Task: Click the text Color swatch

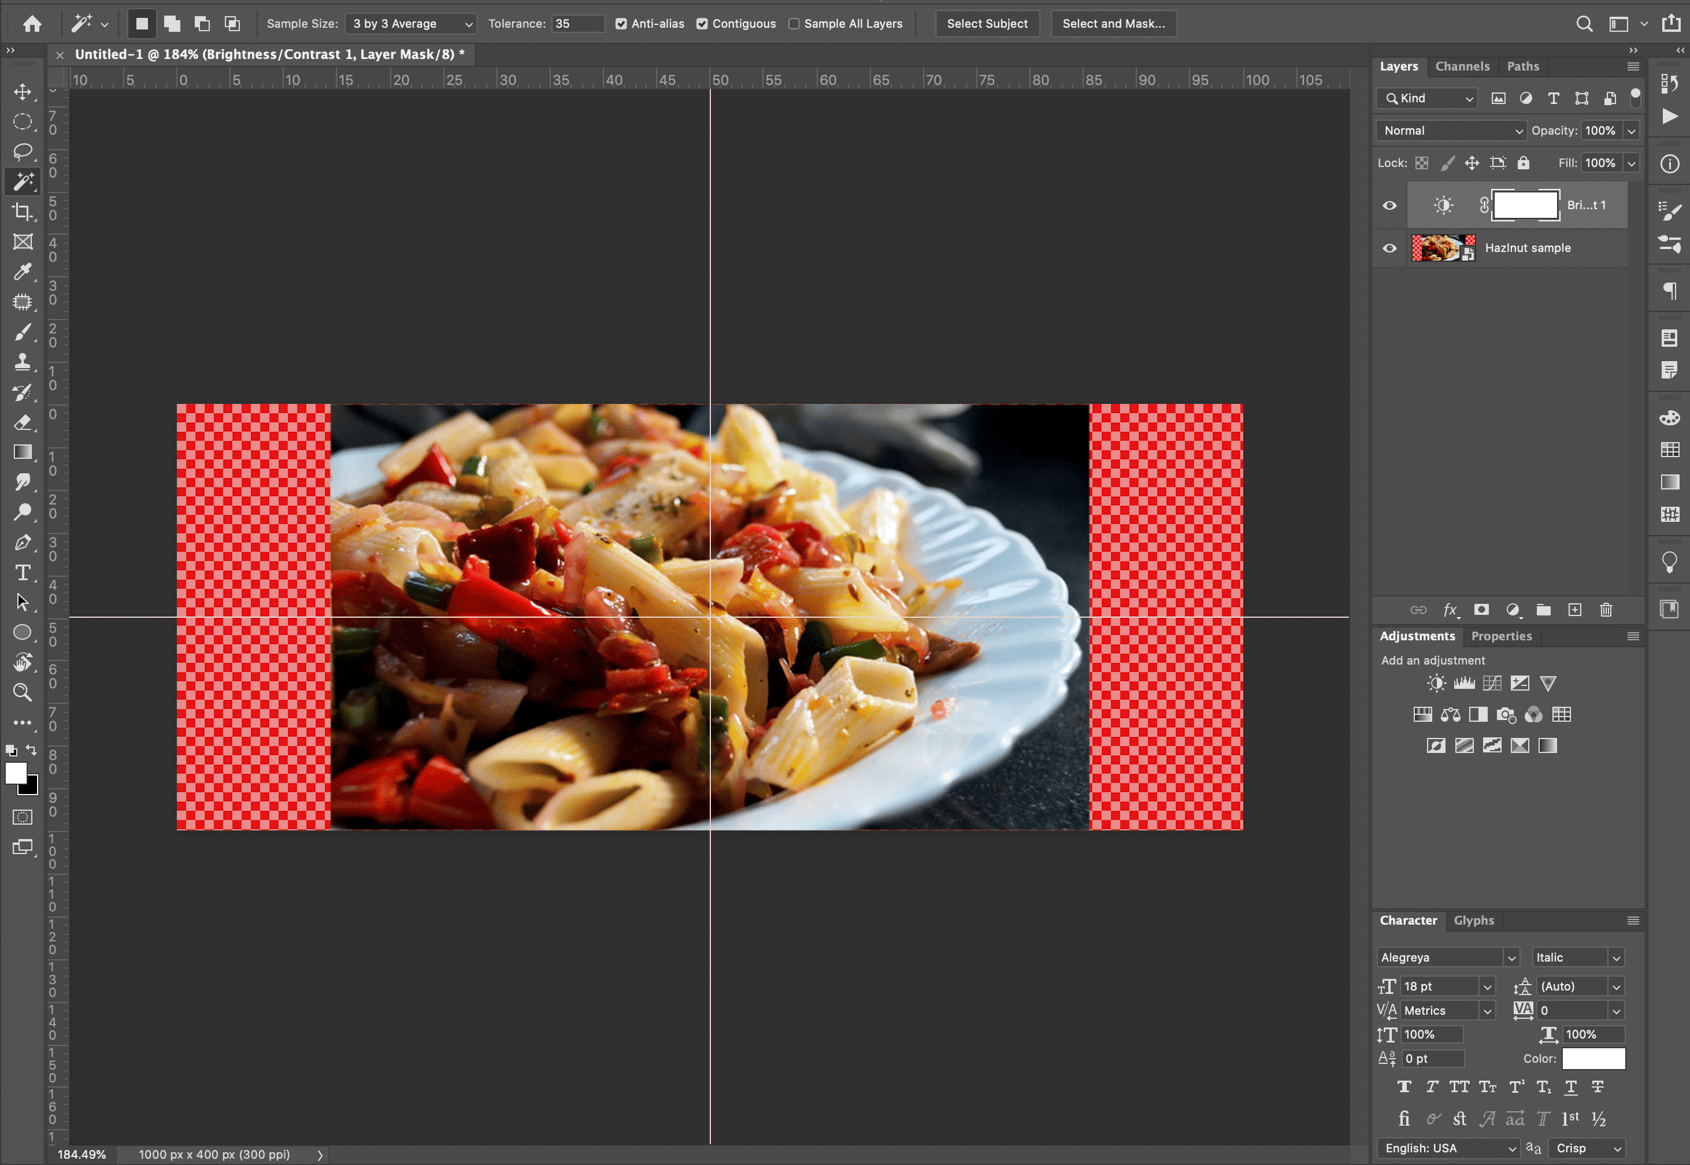Action: coord(1594,1058)
